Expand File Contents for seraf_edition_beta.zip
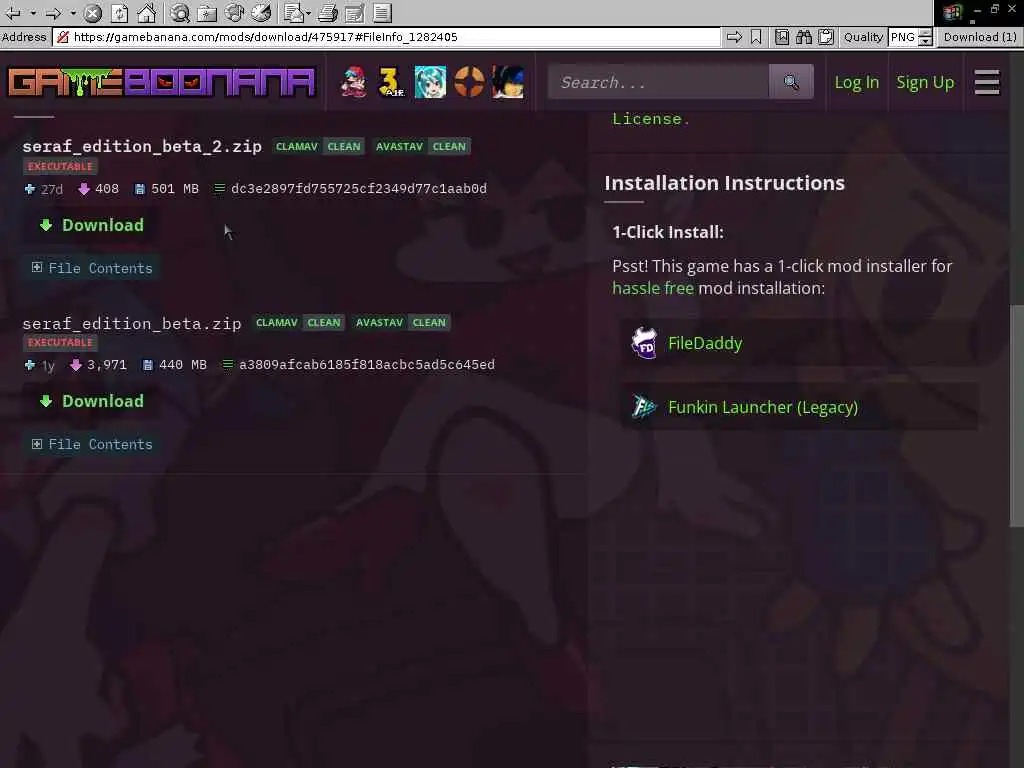The height and width of the screenshot is (768, 1024). [92, 444]
